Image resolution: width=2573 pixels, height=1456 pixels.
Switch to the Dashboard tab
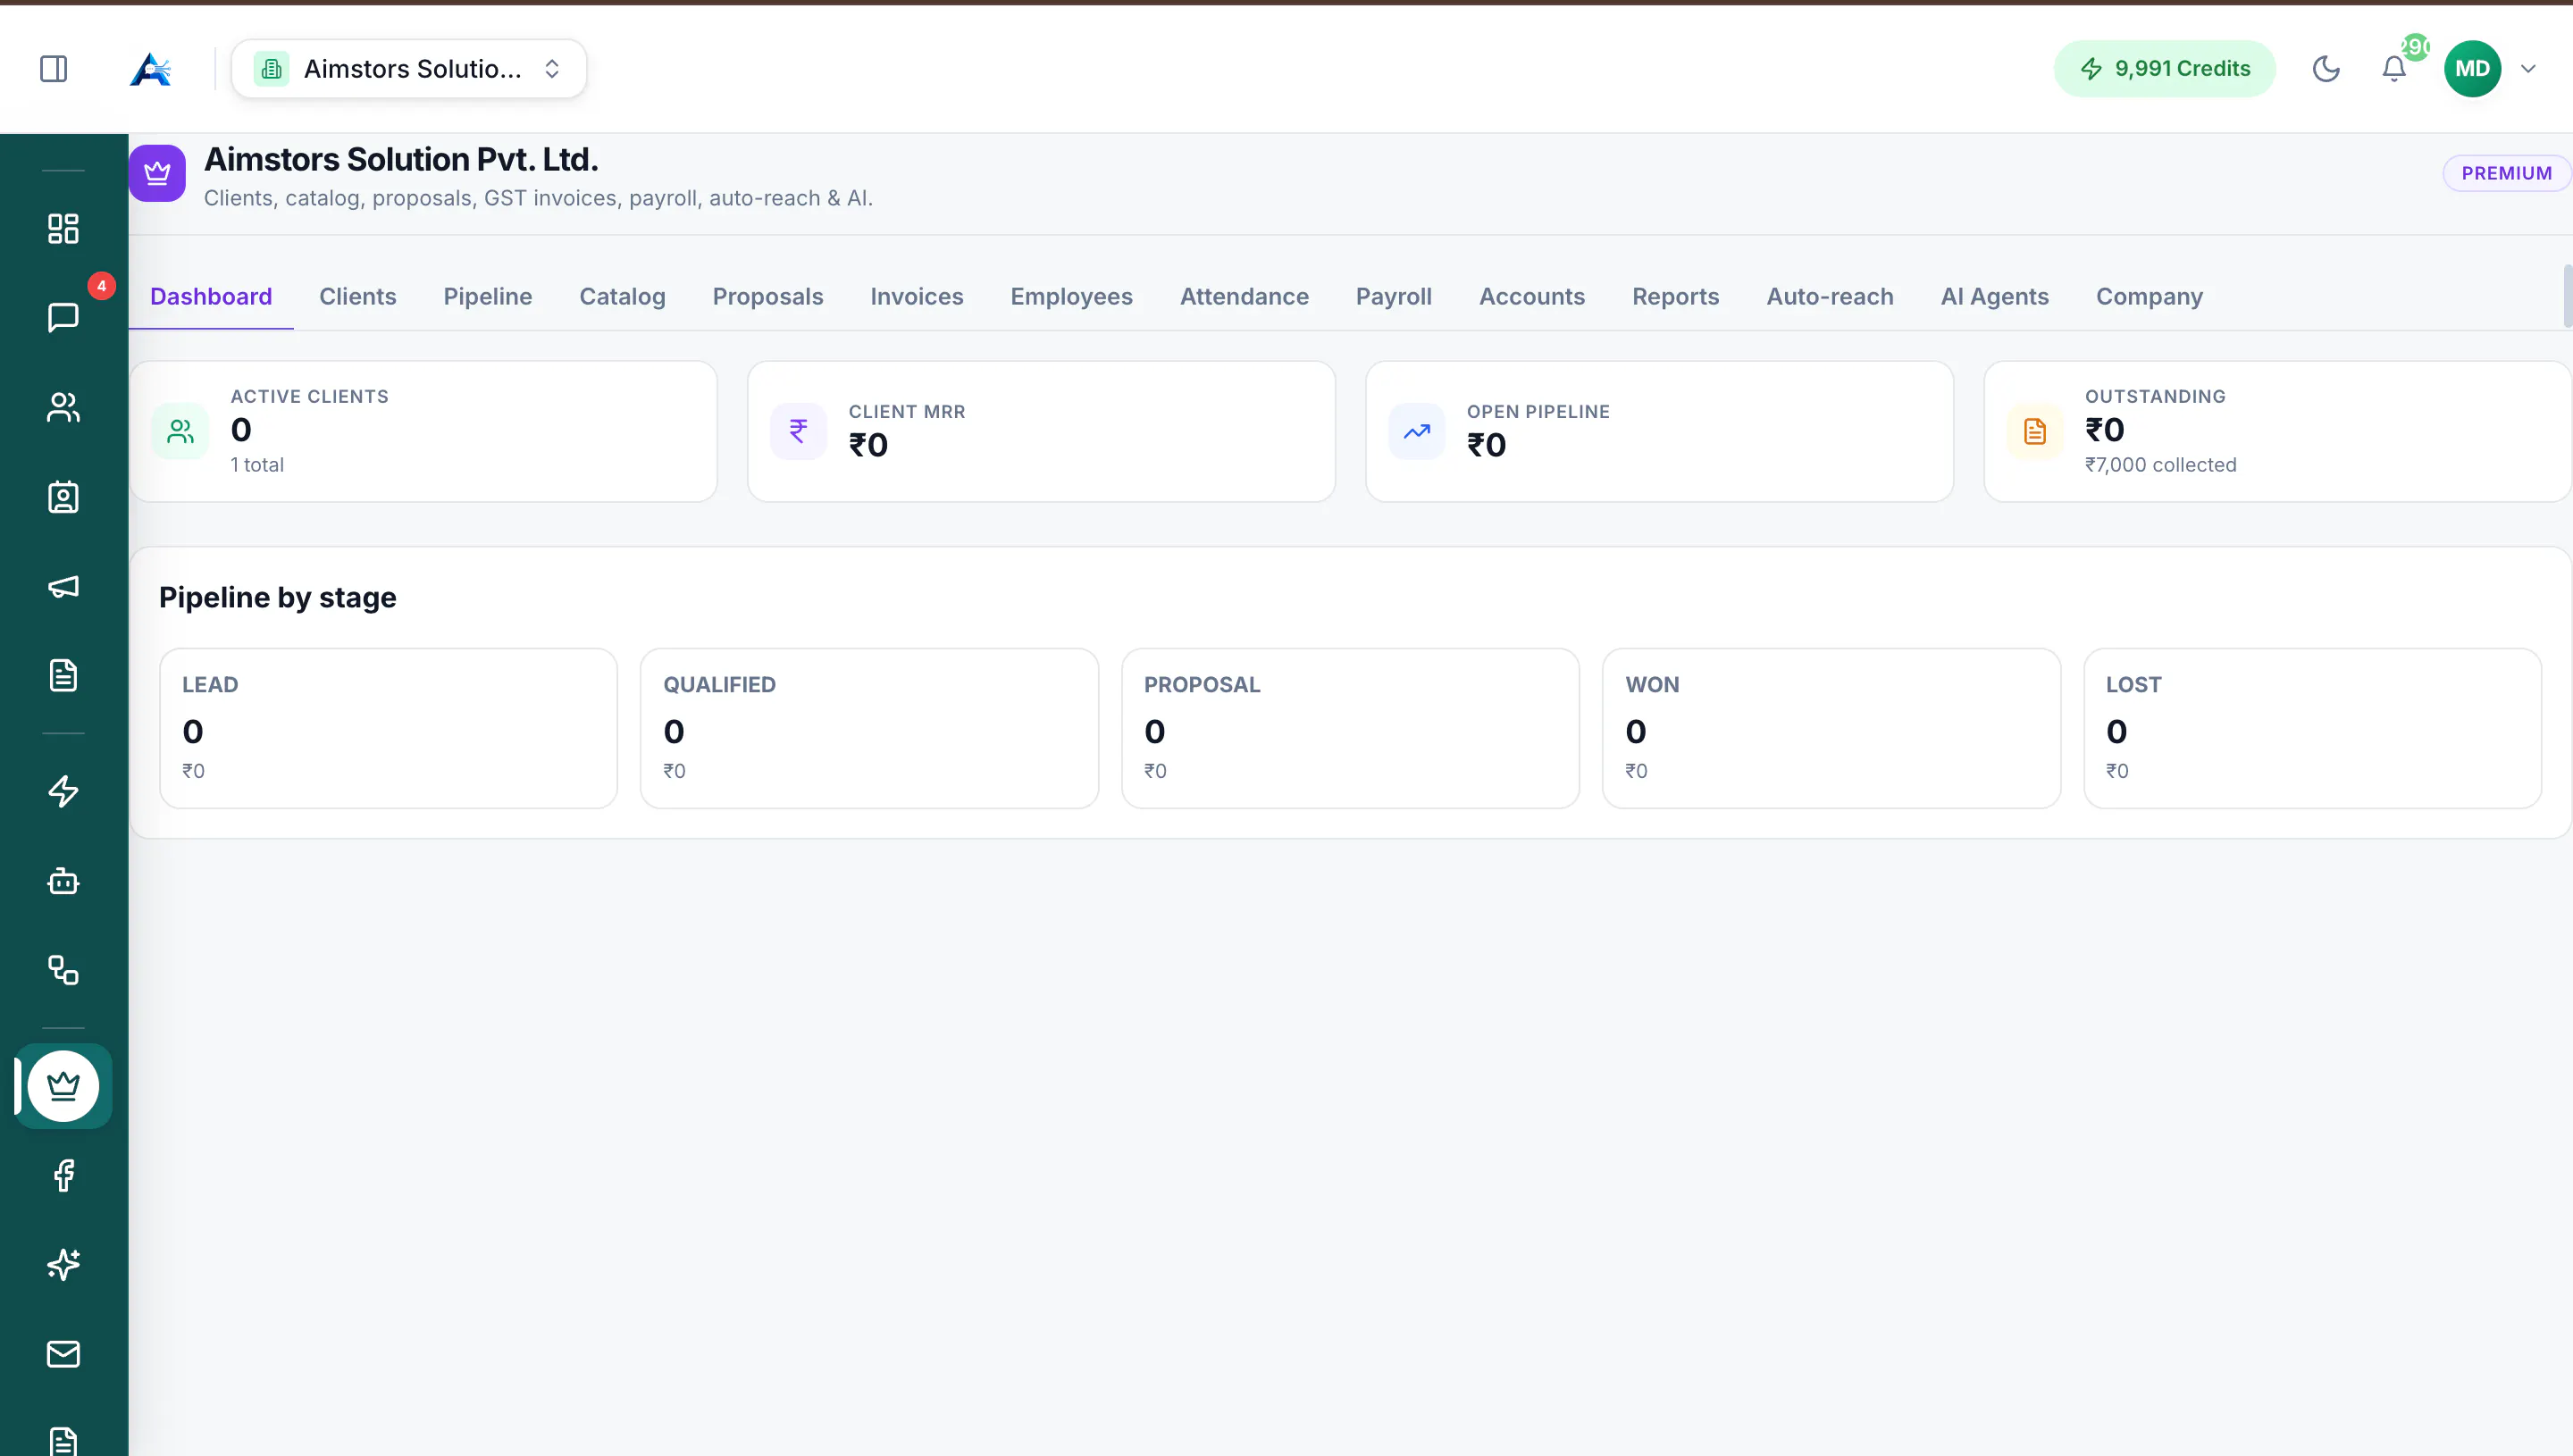(211, 297)
